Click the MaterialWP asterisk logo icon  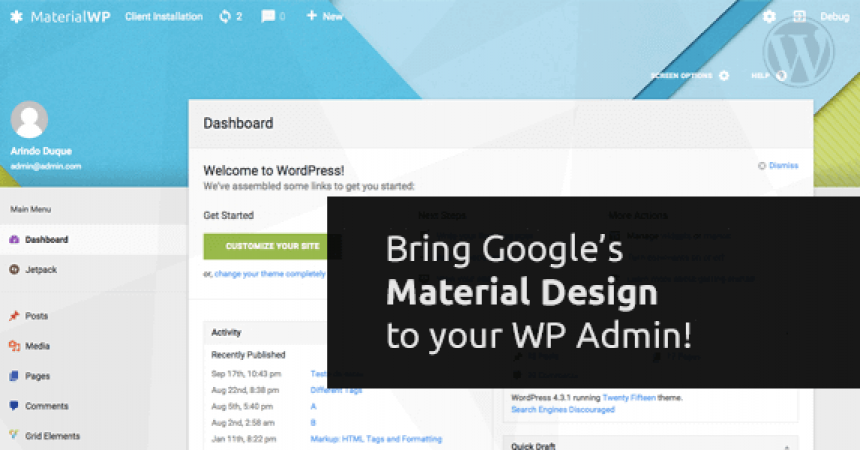pos(16,16)
